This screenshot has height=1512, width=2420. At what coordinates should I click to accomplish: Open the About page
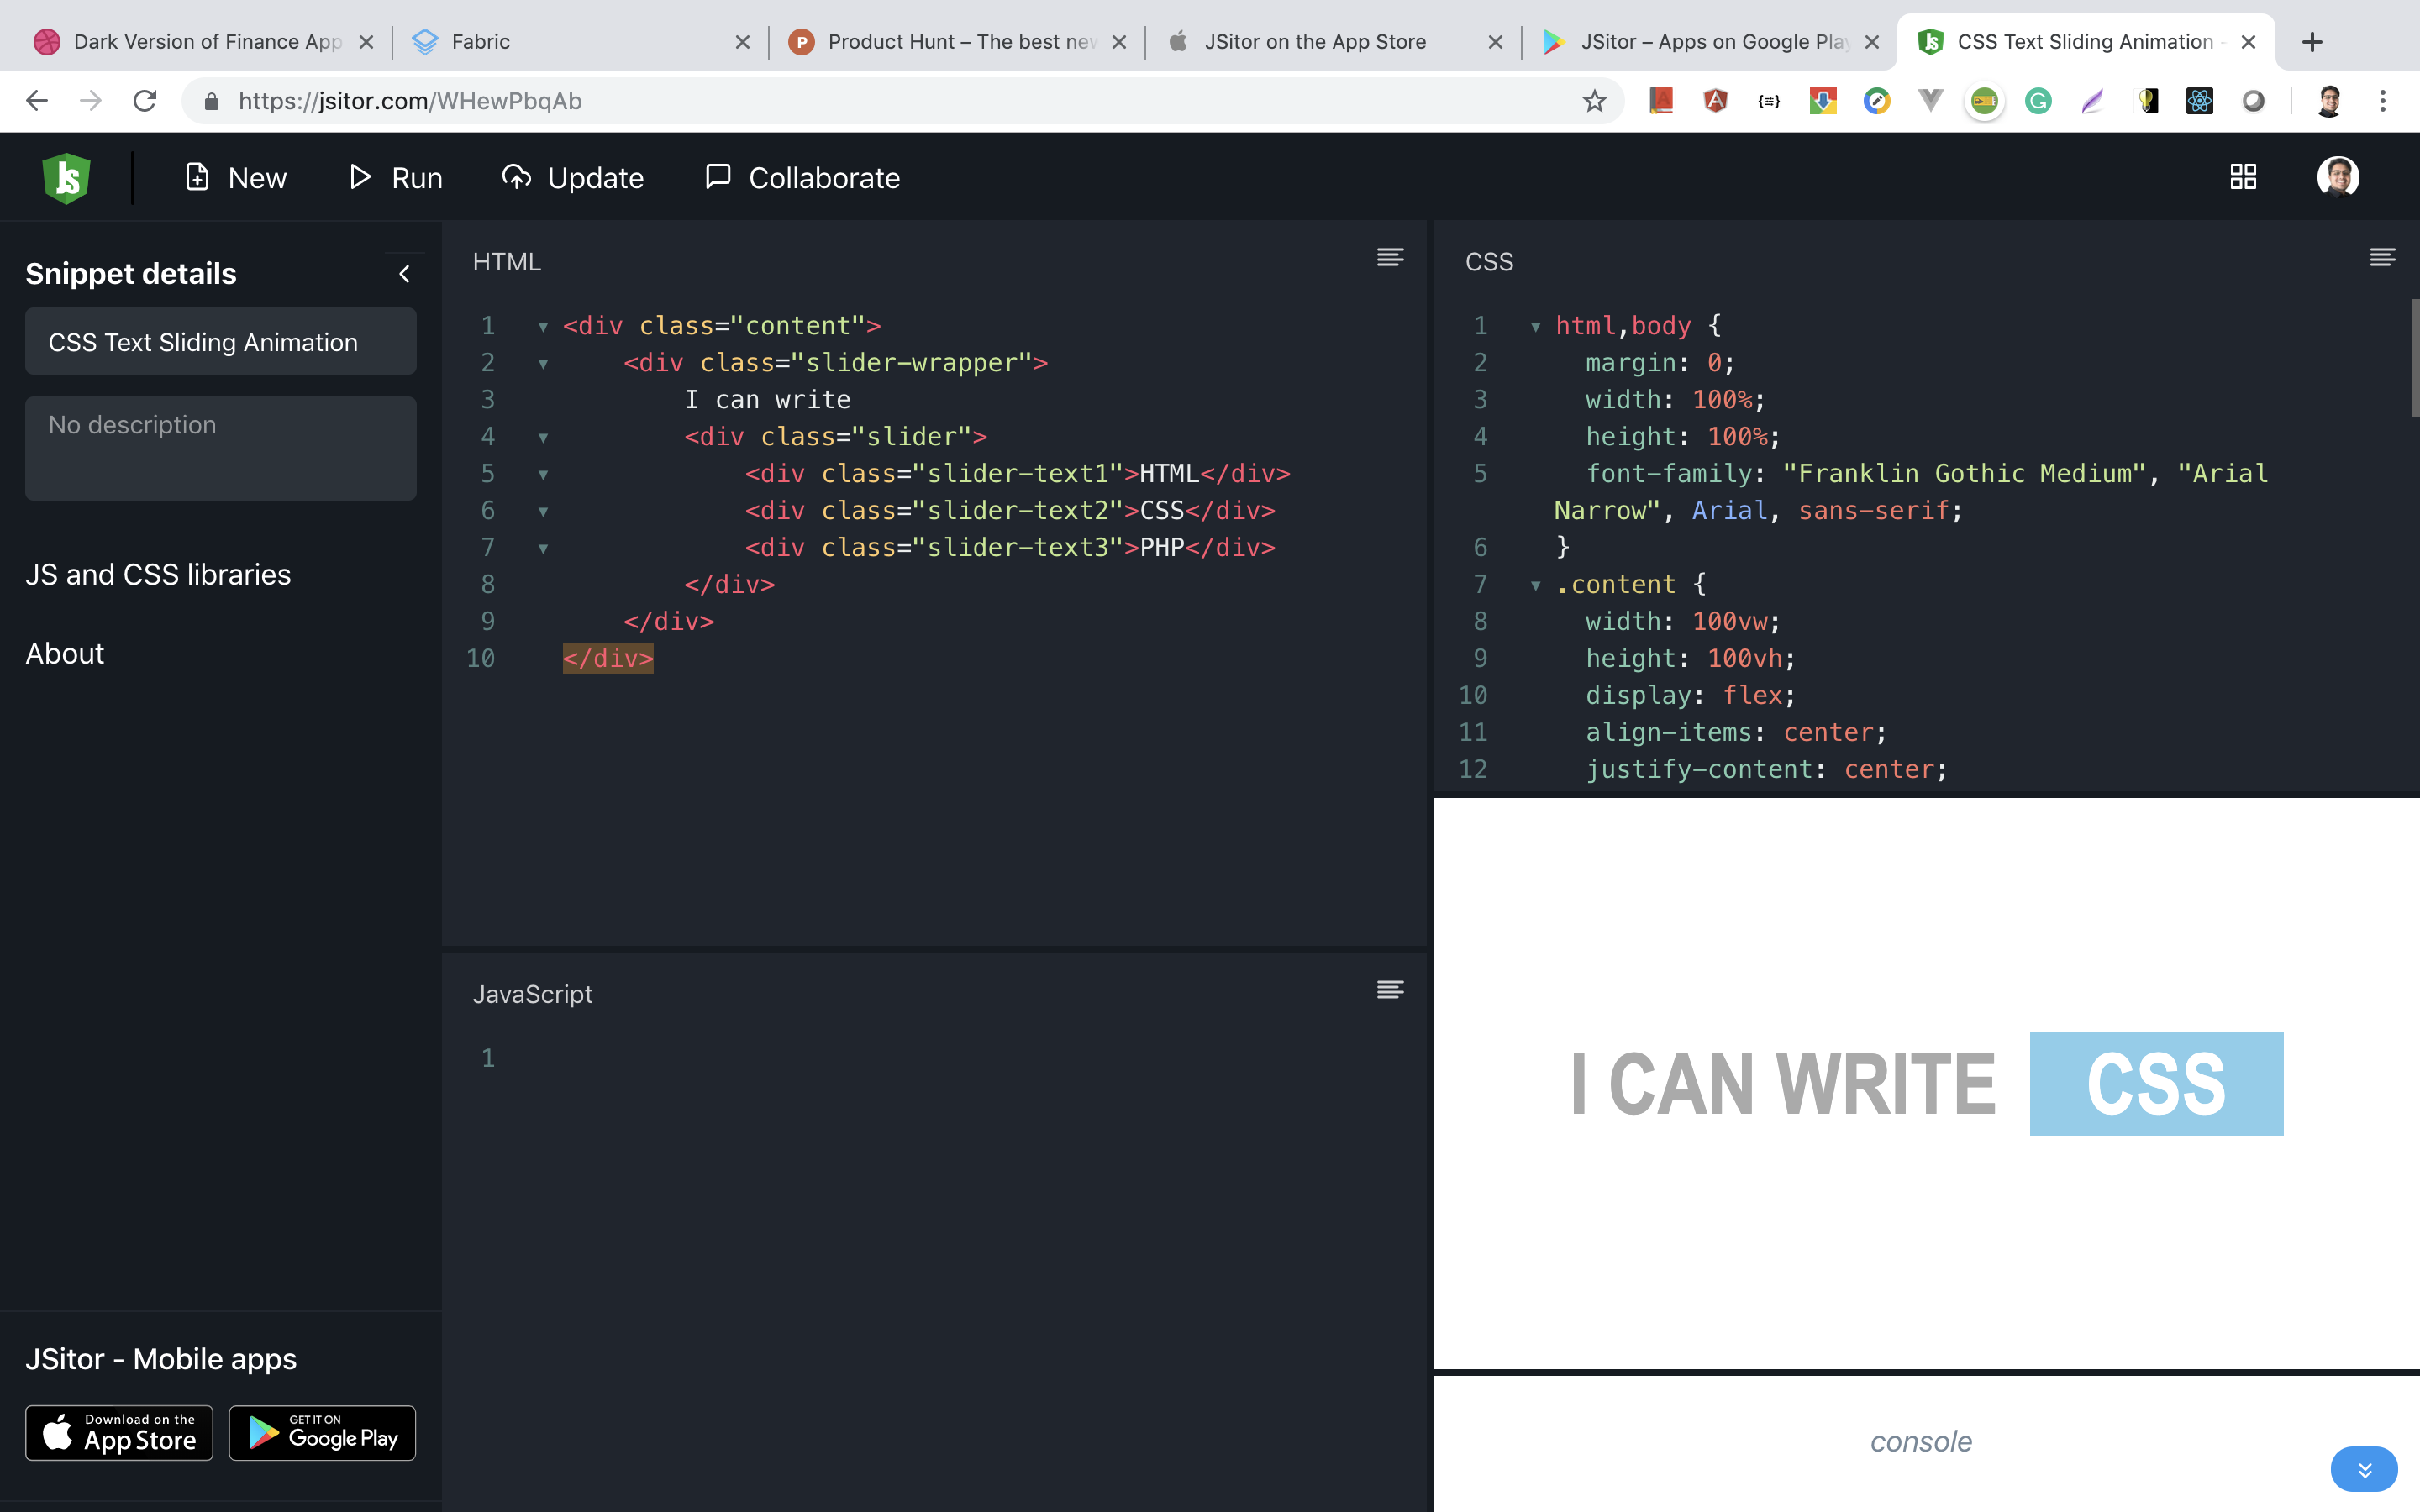pos(64,654)
